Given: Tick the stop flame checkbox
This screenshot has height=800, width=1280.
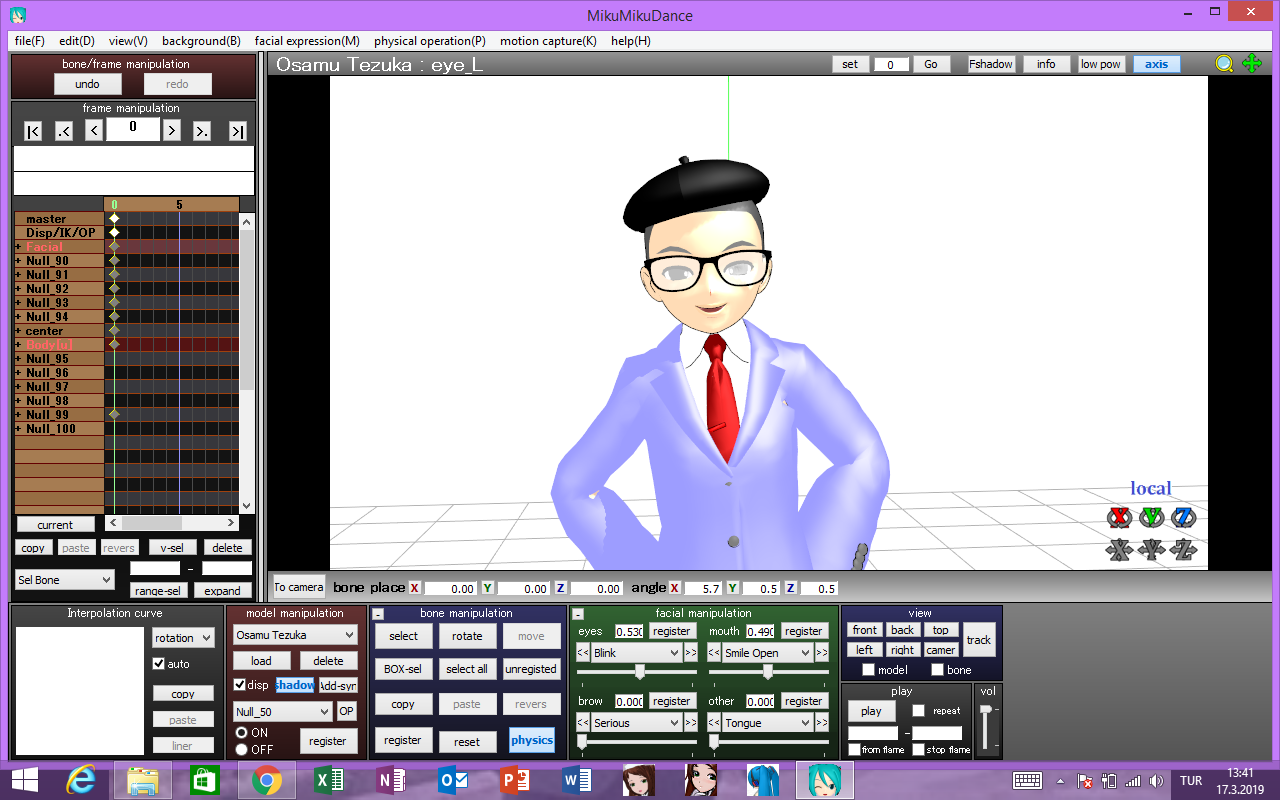Looking at the screenshot, I should (918, 750).
